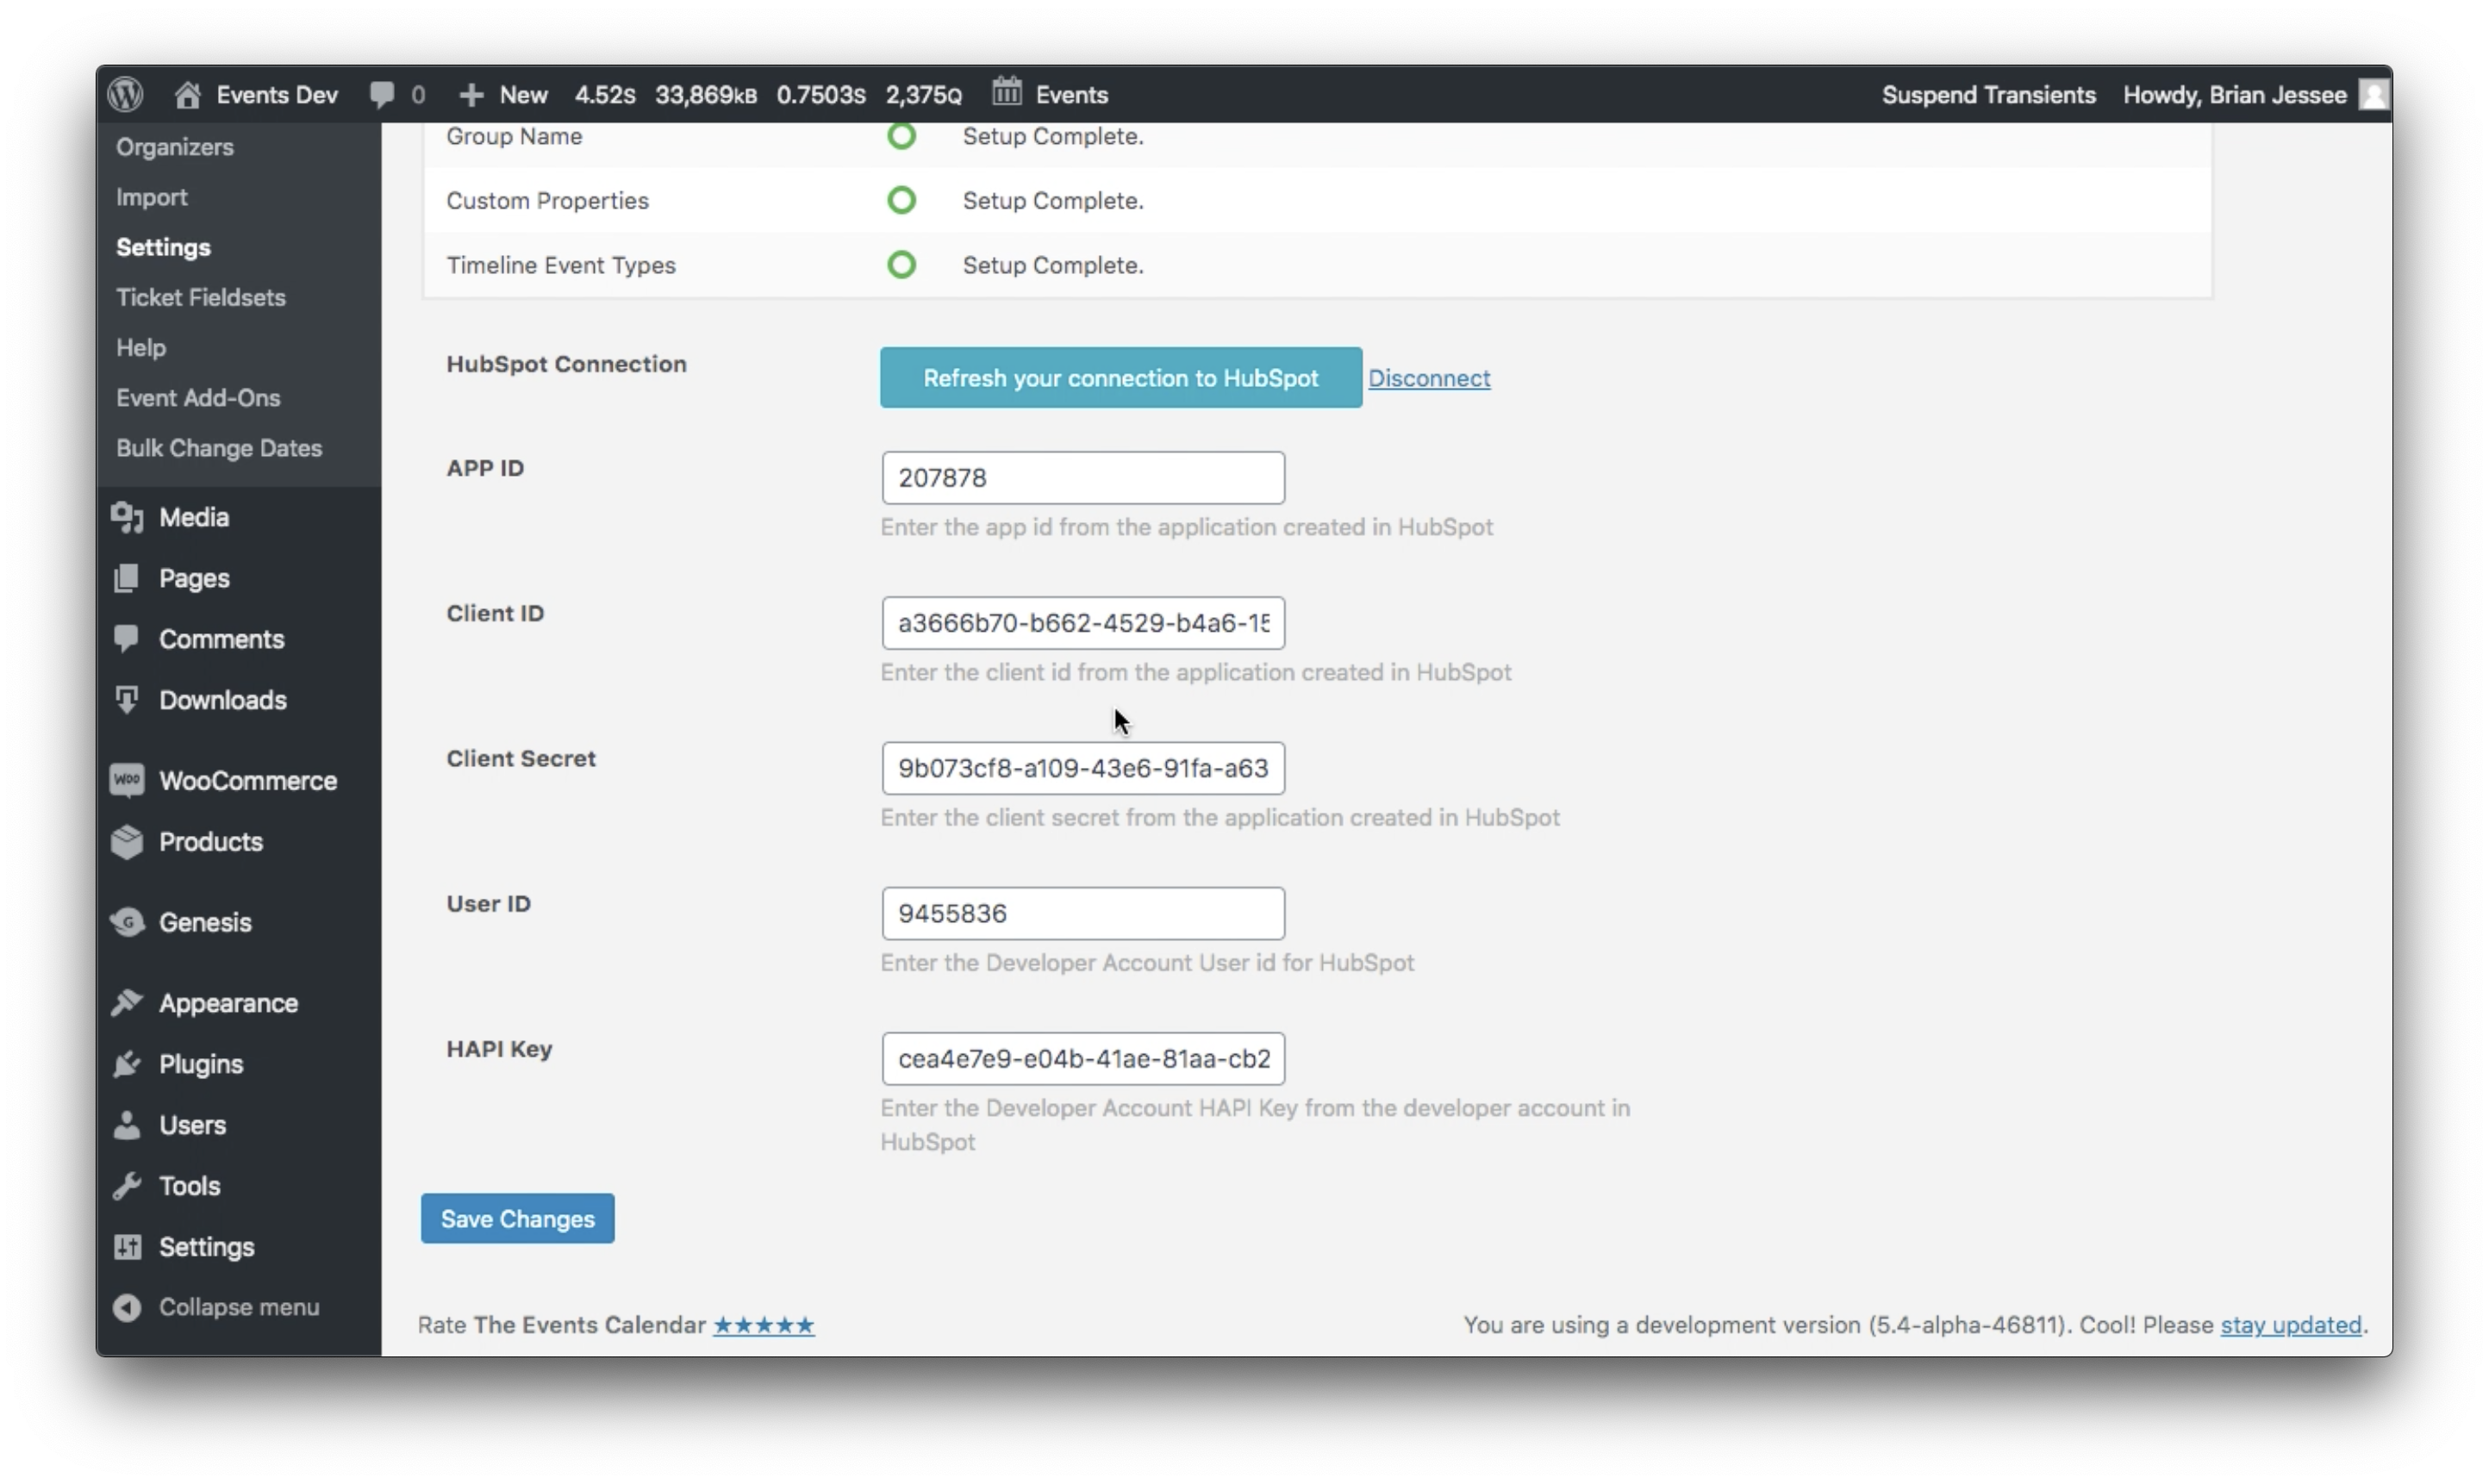Click the Comments sidebar icon

[127, 638]
